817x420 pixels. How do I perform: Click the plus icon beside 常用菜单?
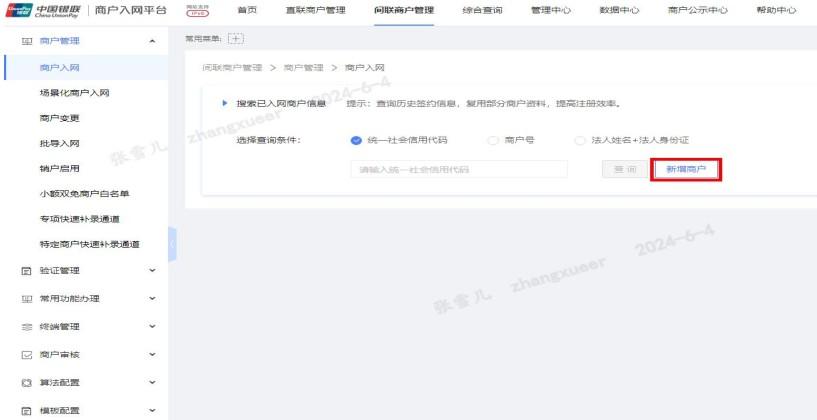point(236,38)
